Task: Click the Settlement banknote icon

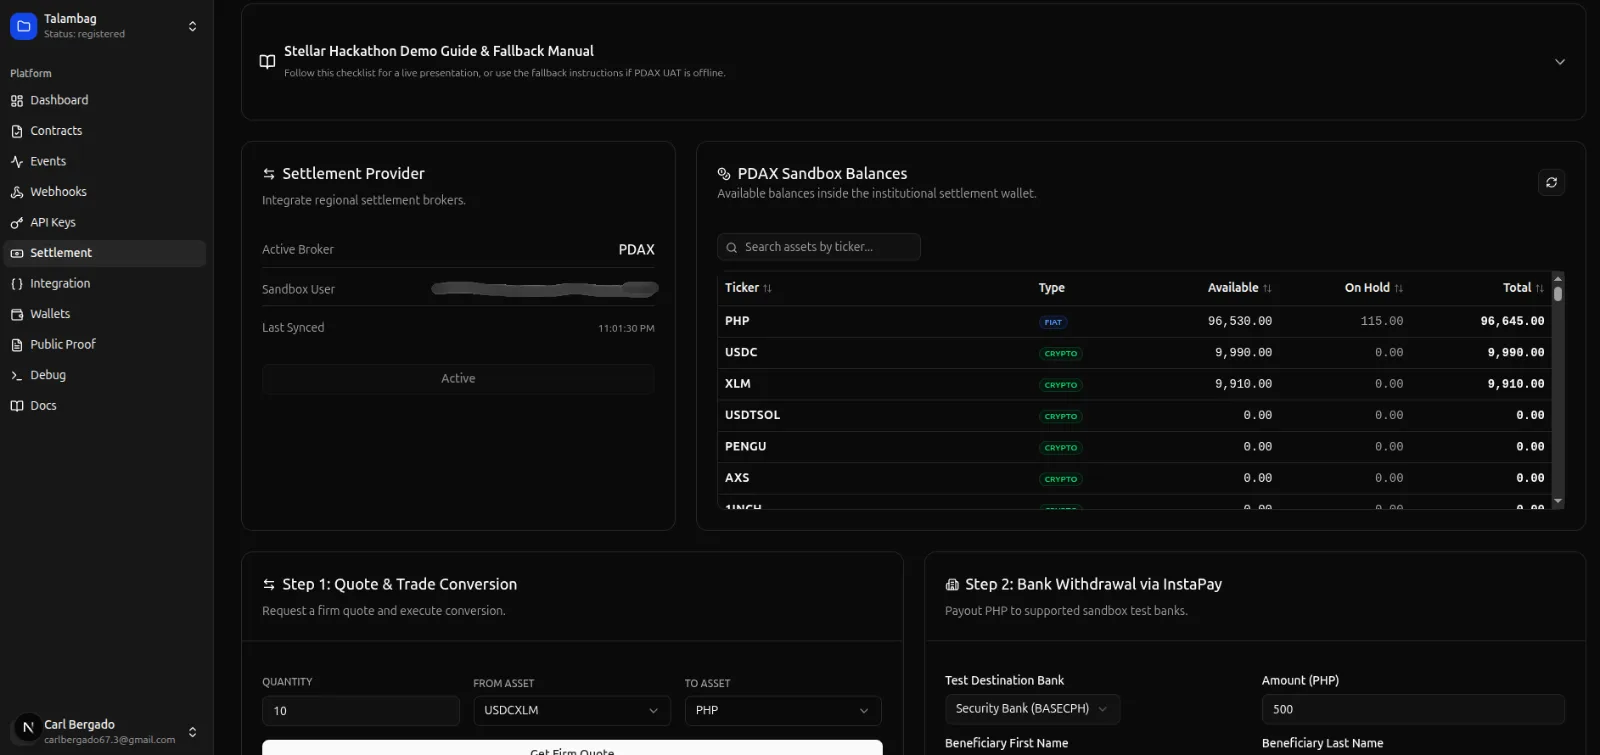Action: pos(17,253)
